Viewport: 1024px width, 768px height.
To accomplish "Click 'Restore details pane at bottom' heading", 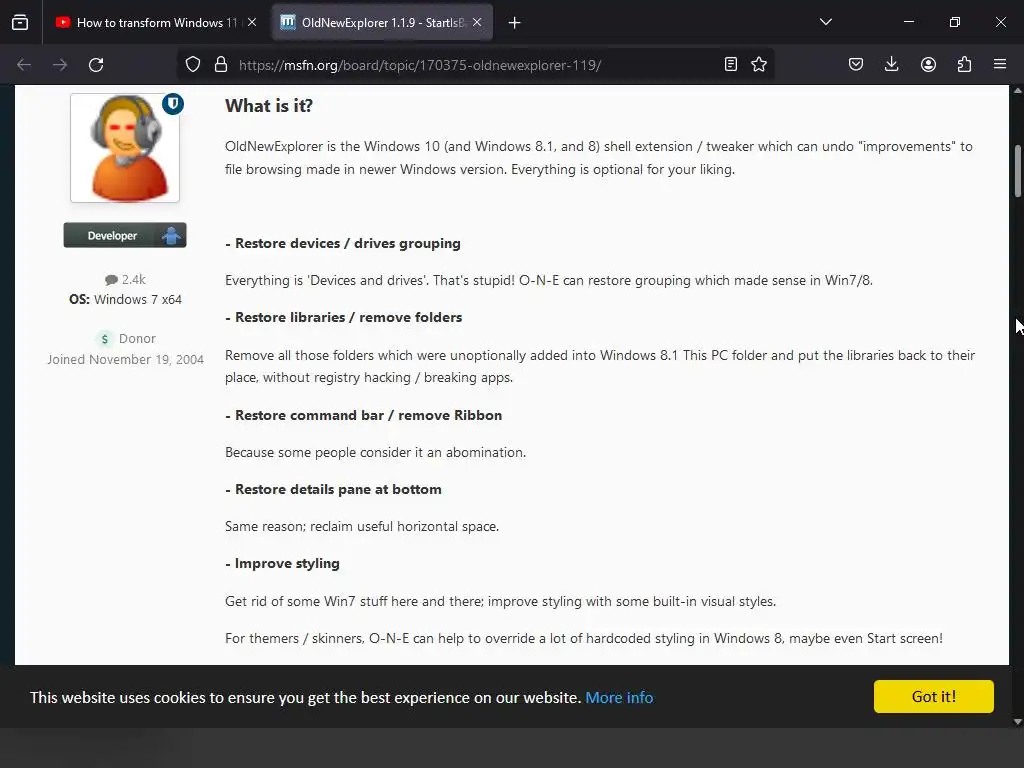I will click(334, 489).
